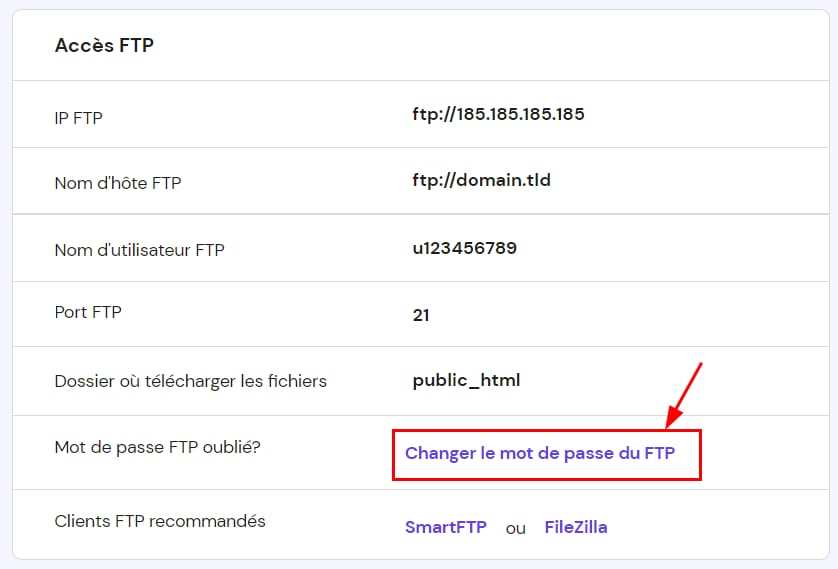Select the FTP username u123456789
This screenshot has width=838, height=569.
(464, 248)
